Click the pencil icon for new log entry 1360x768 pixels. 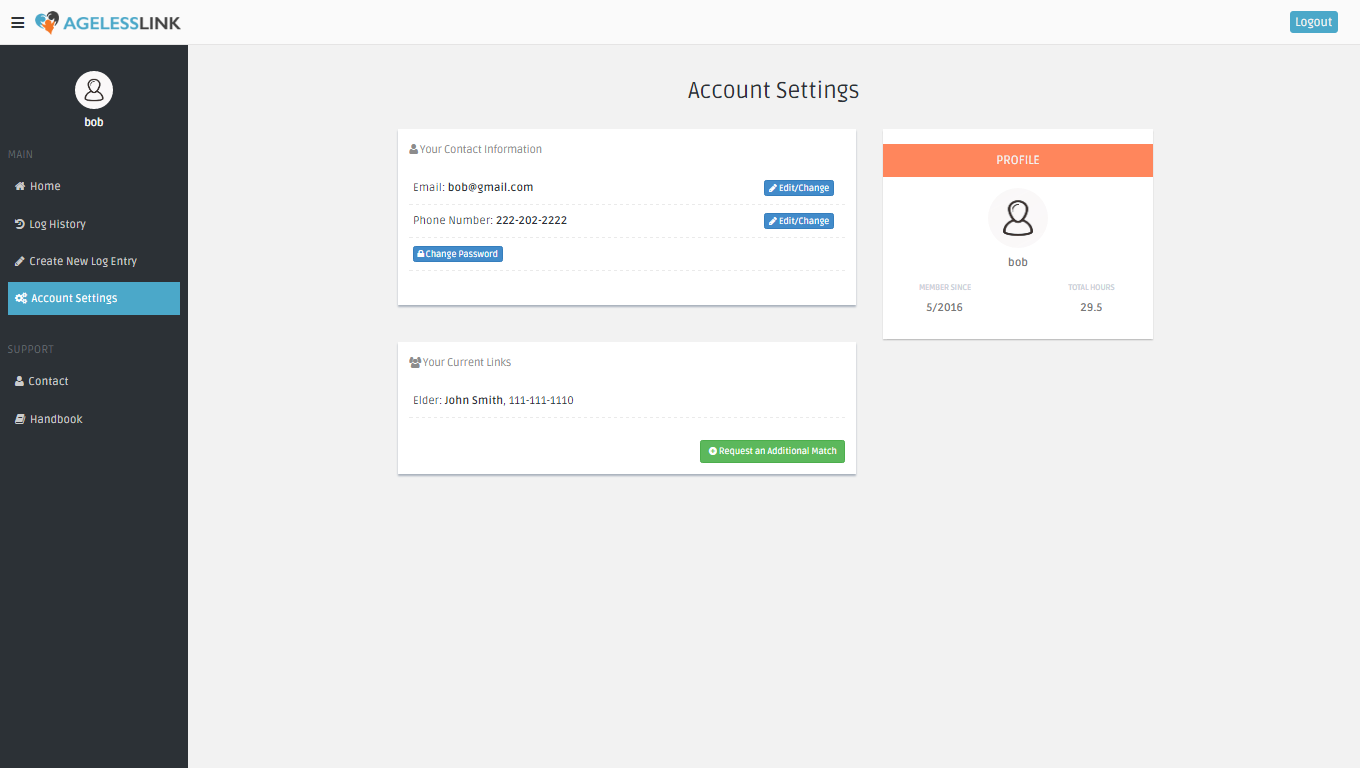20,261
